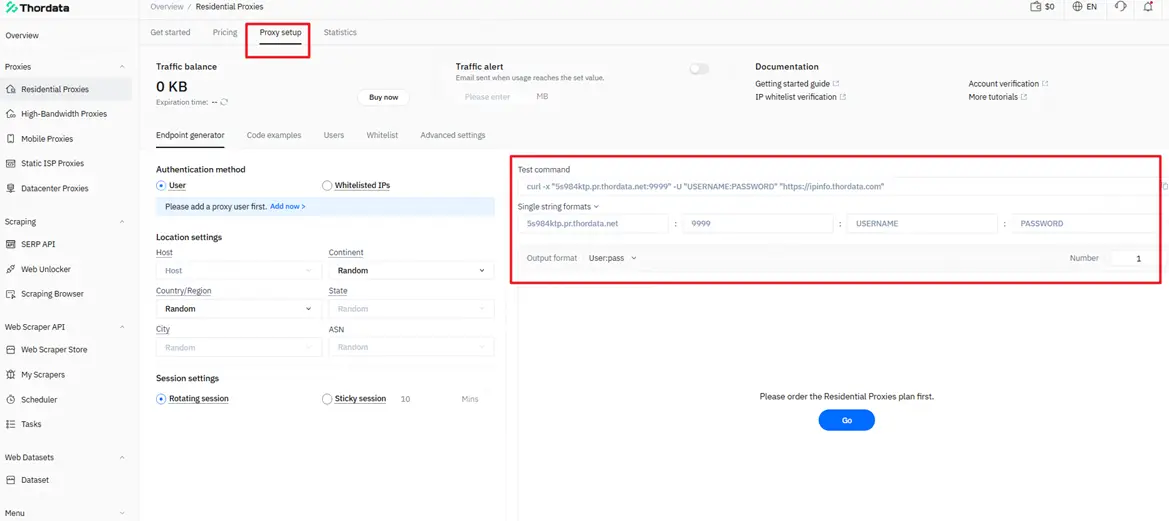The image size is (1169, 521).
Task: Open the Output format User:pass dropdown
Action: pos(612,258)
